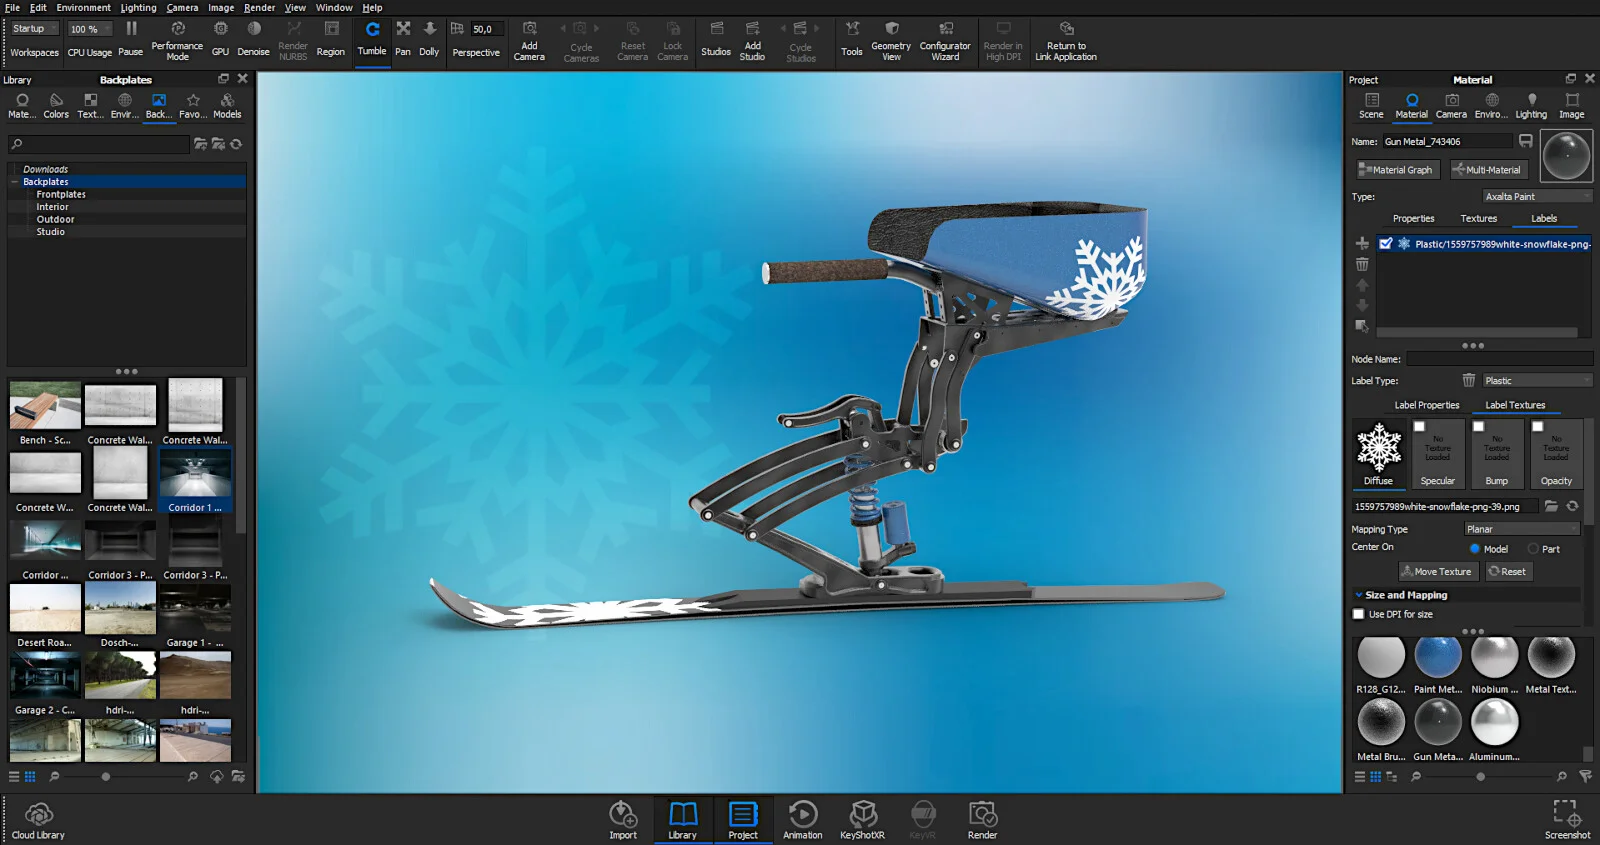Click the Add Camera toolbar icon

point(529,41)
